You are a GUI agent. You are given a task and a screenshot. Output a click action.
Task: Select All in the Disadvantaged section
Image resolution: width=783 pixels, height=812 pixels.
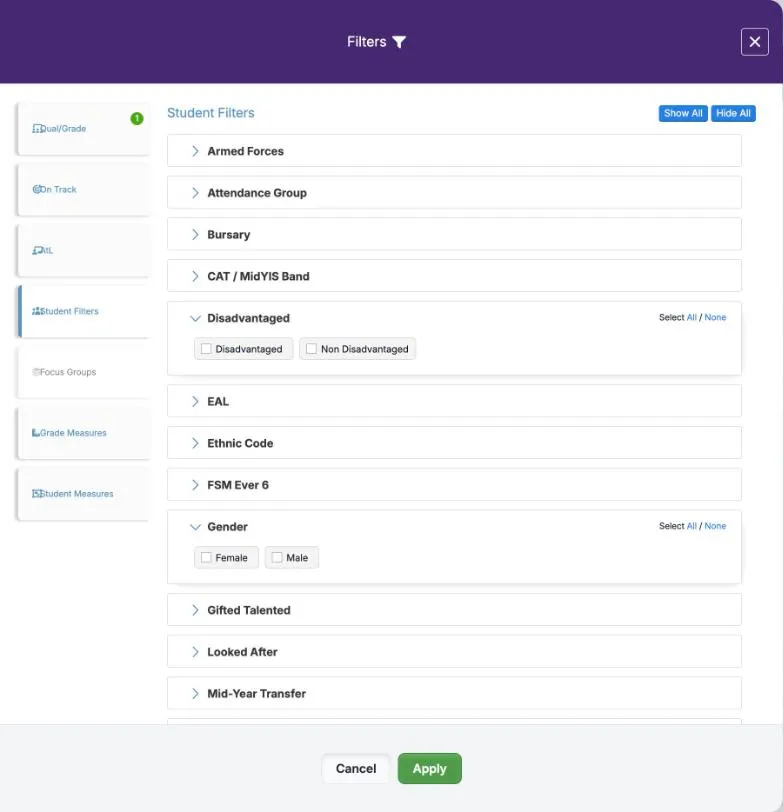point(691,317)
